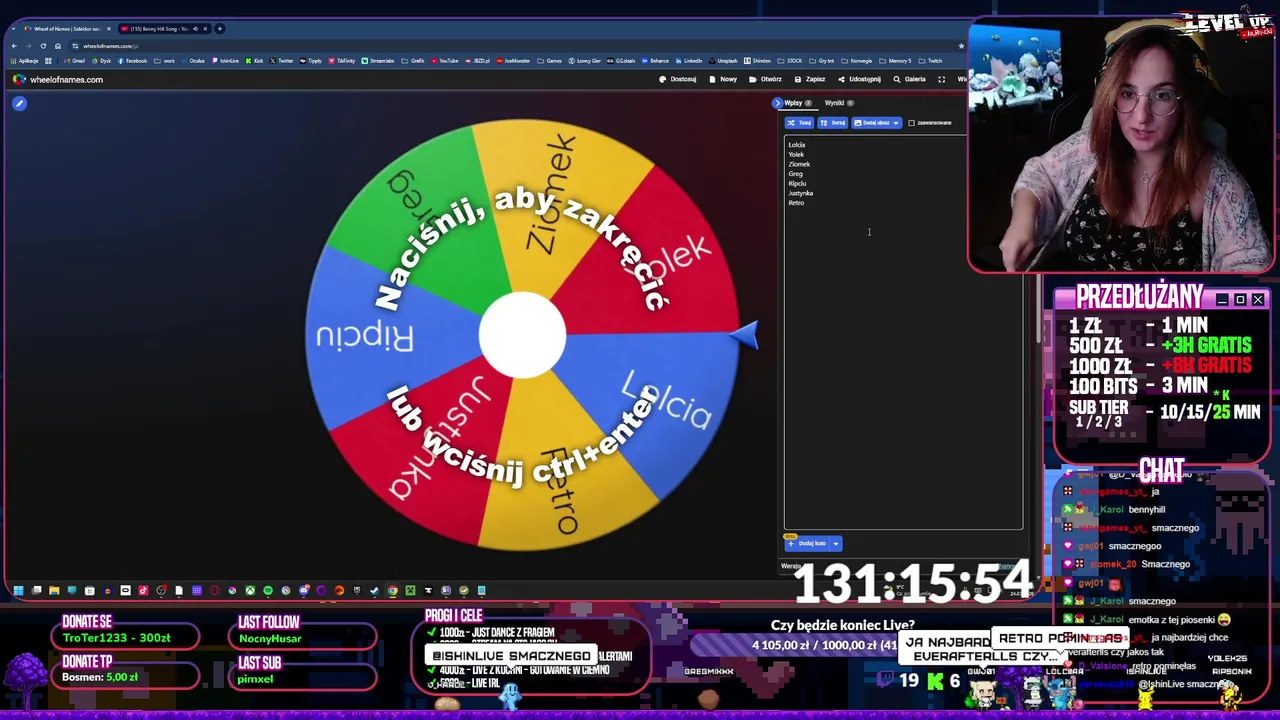Click Otwórz to open a wheel
This screenshot has height=720, width=1280.
(x=766, y=79)
